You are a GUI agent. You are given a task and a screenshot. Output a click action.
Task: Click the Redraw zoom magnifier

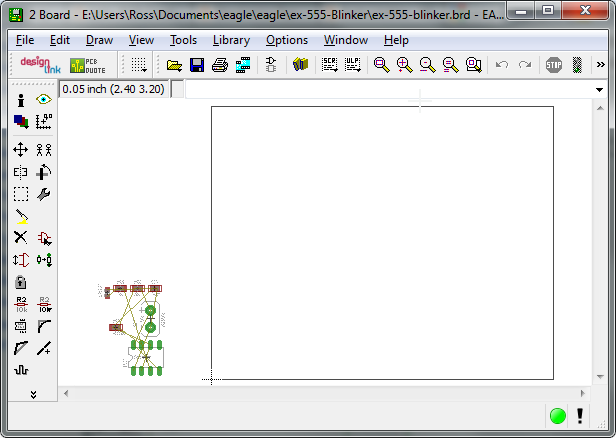451,65
